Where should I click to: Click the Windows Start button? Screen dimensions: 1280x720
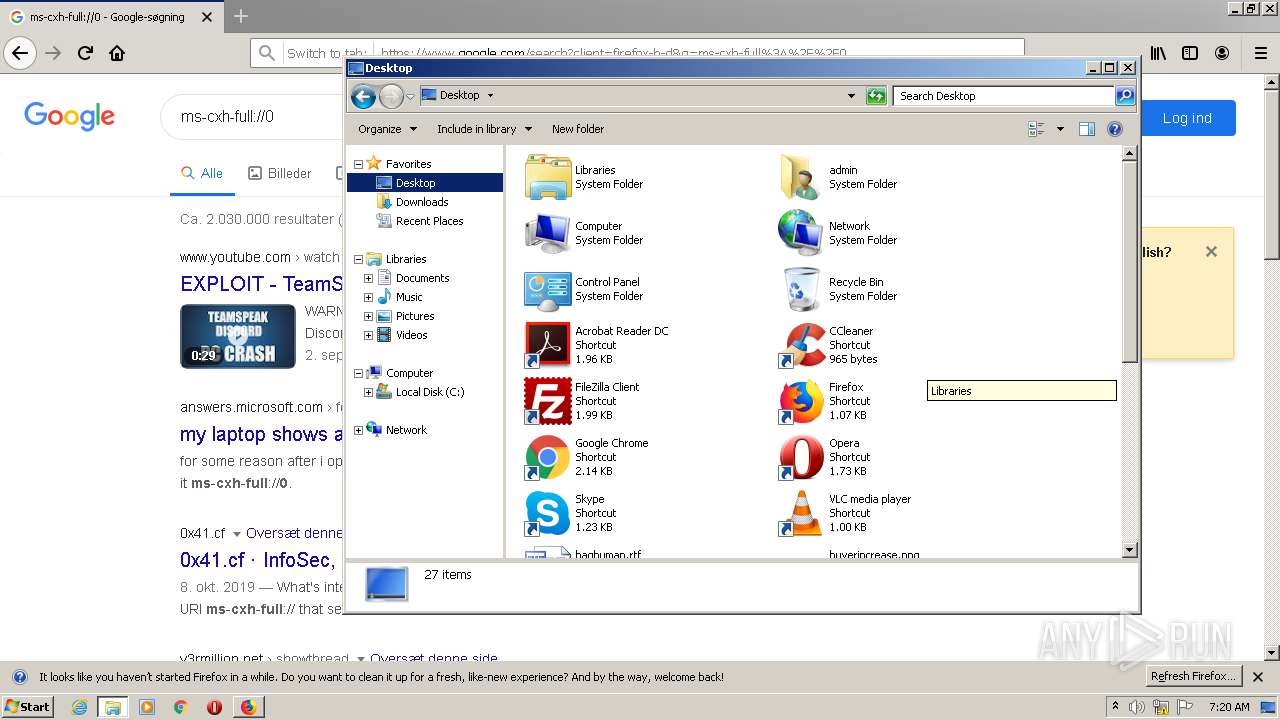[27, 707]
